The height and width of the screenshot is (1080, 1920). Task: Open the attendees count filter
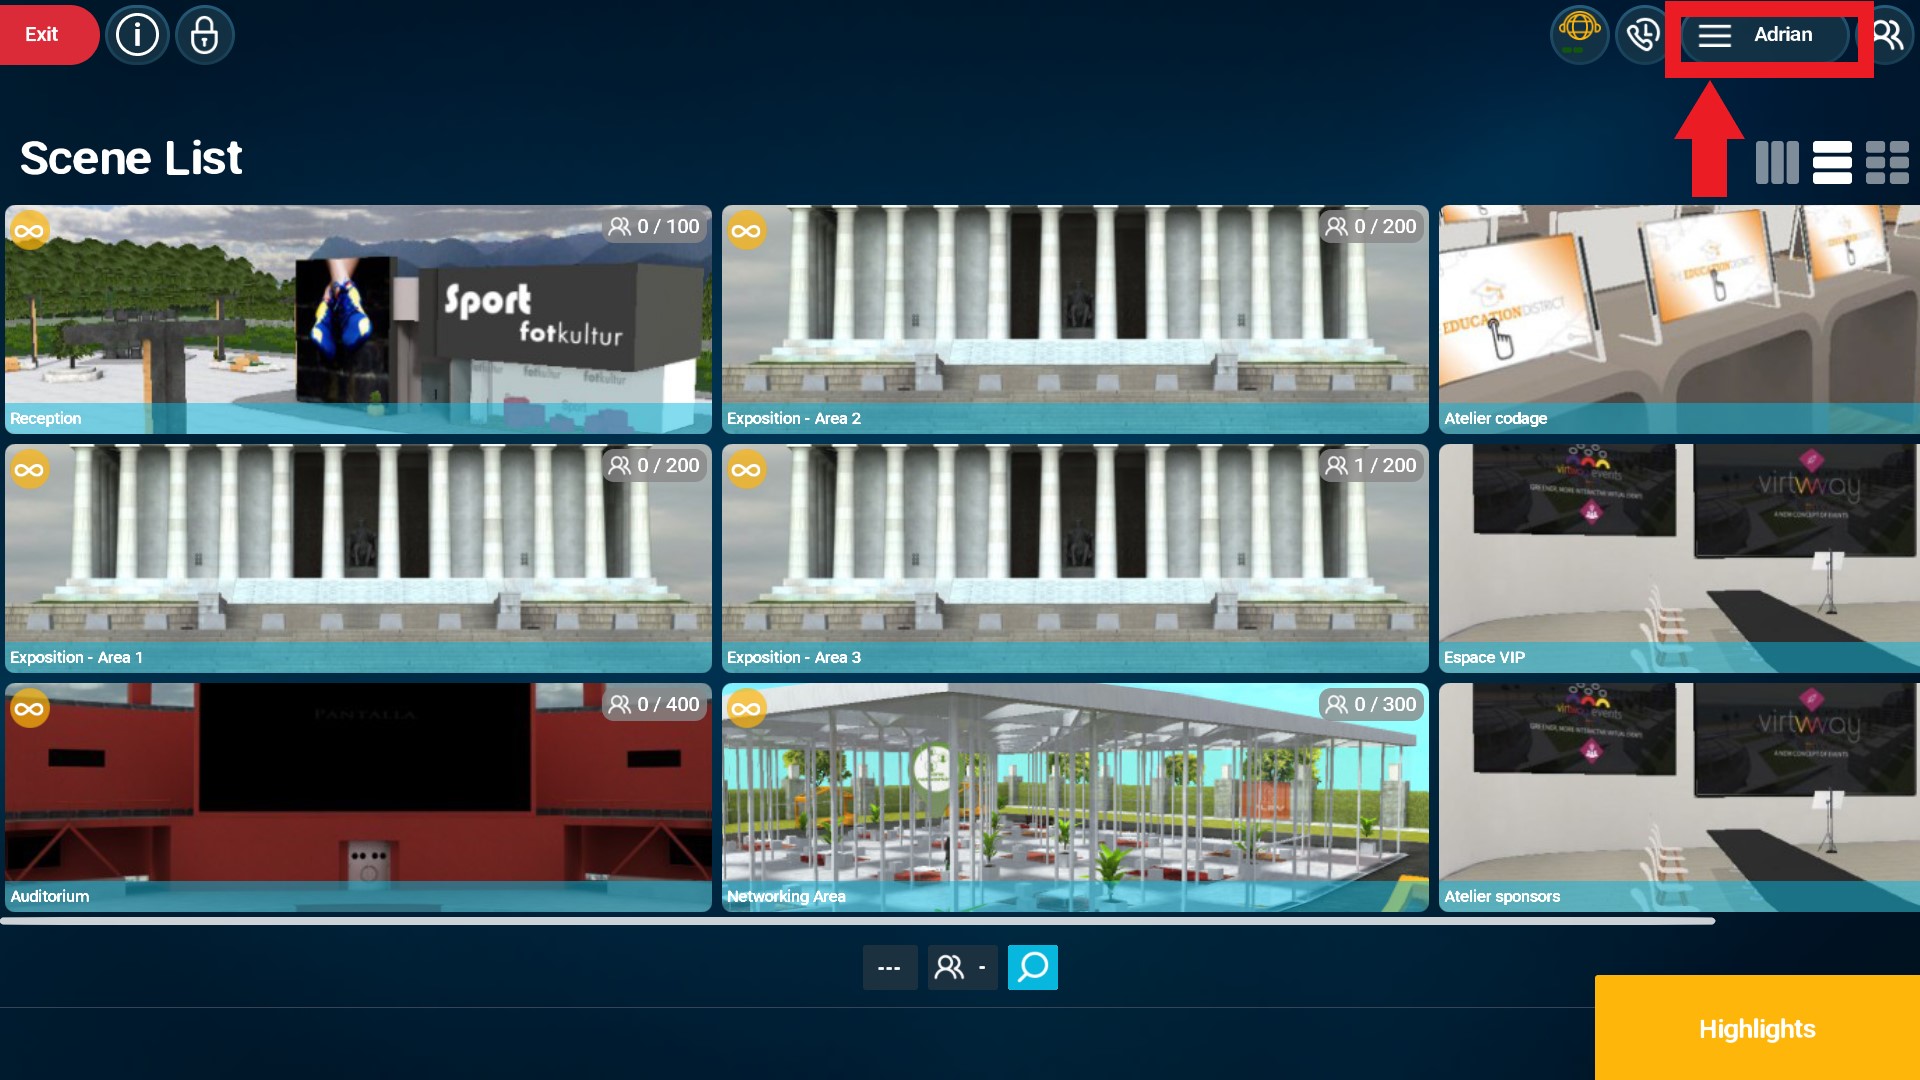point(962,967)
